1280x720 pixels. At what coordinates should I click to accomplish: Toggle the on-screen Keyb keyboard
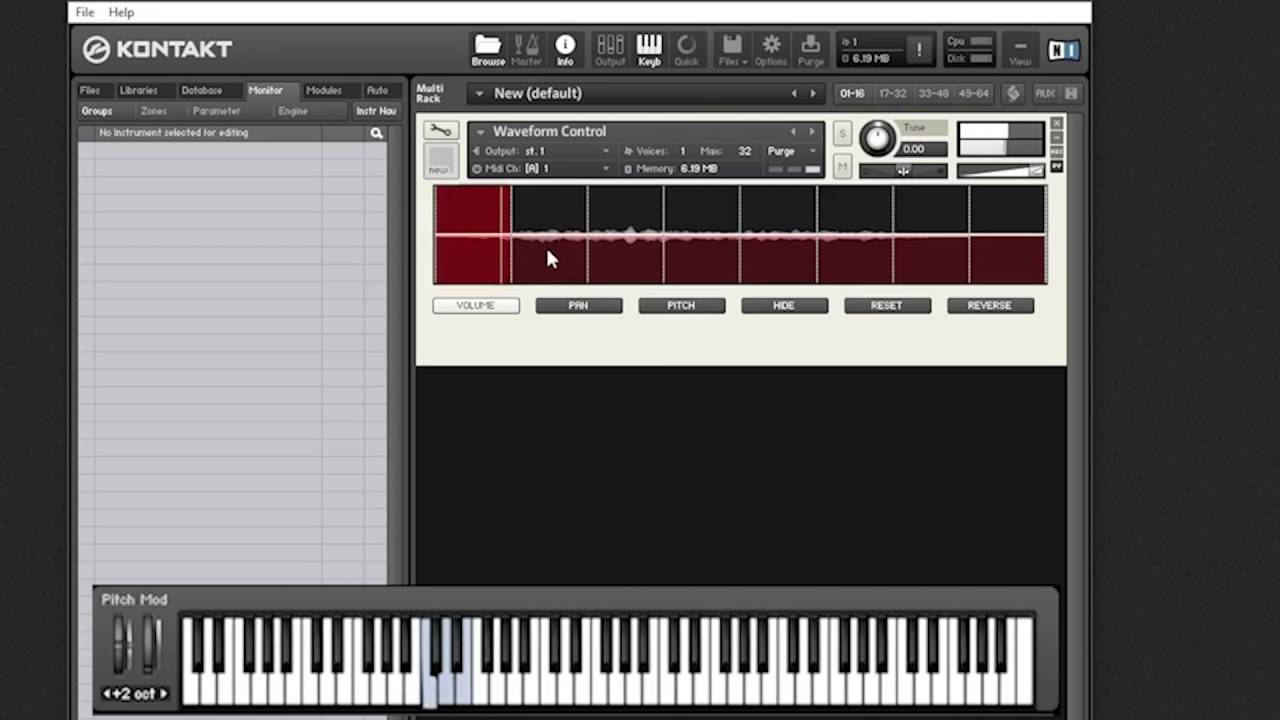click(x=649, y=49)
